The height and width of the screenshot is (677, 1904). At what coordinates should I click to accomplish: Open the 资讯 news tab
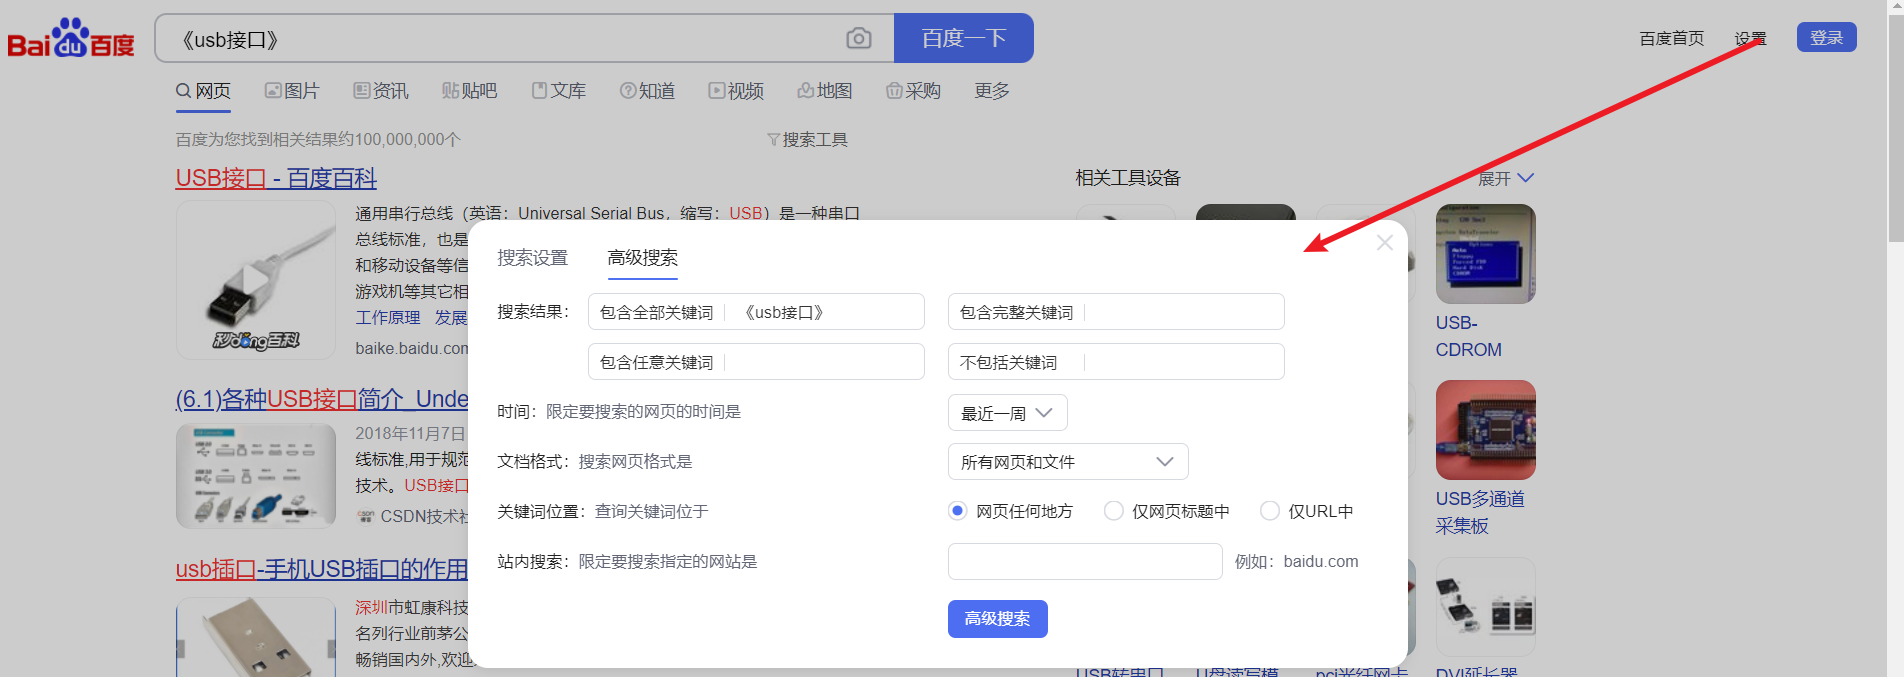pos(381,91)
